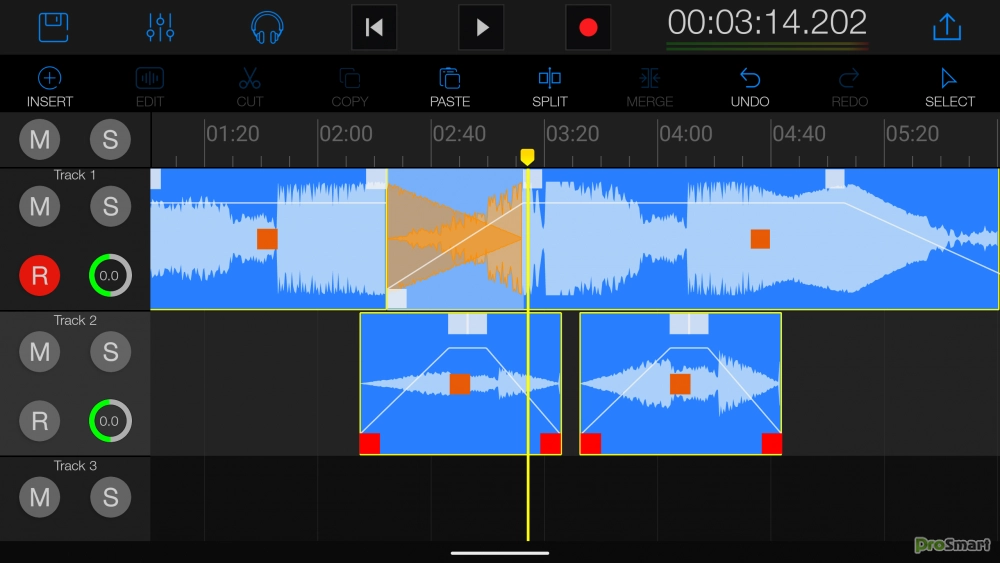Open the share/export icon
This screenshot has width=1000, height=563.
click(x=946, y=27)
